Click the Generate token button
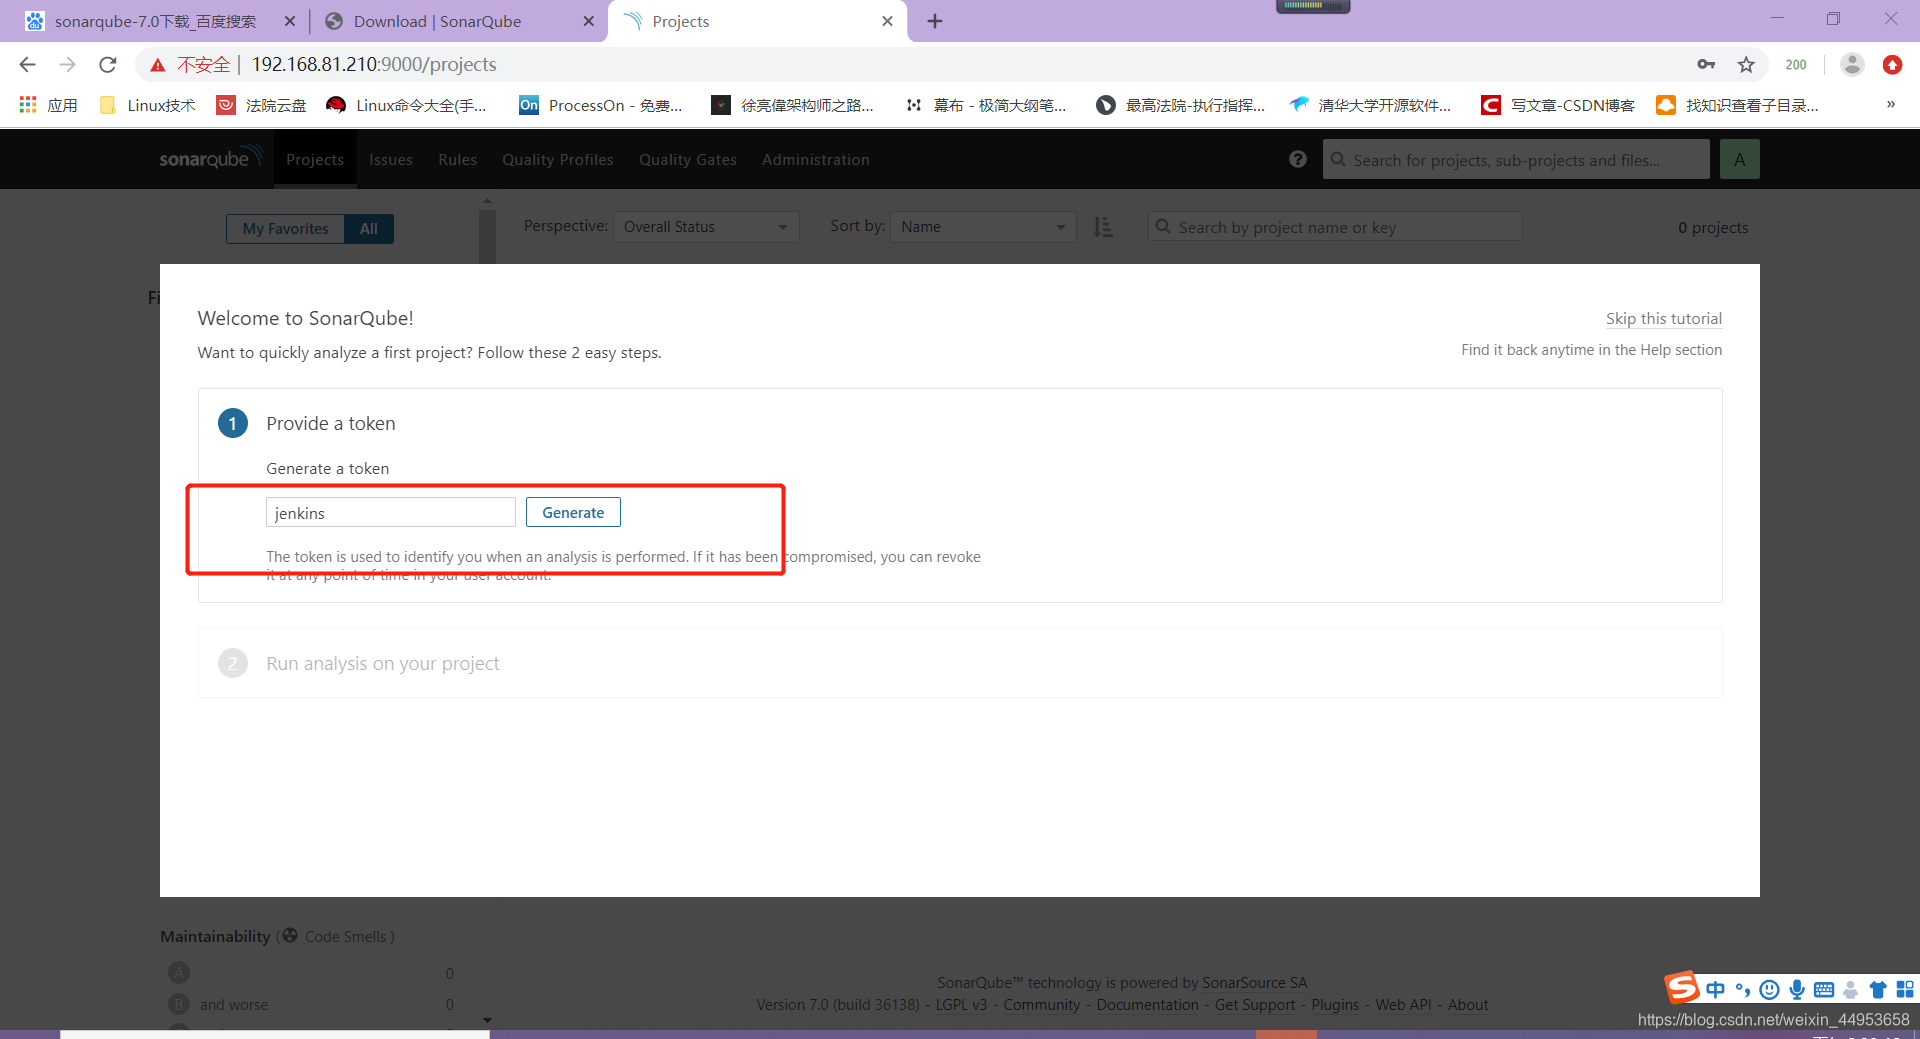 tap(573, 512)
